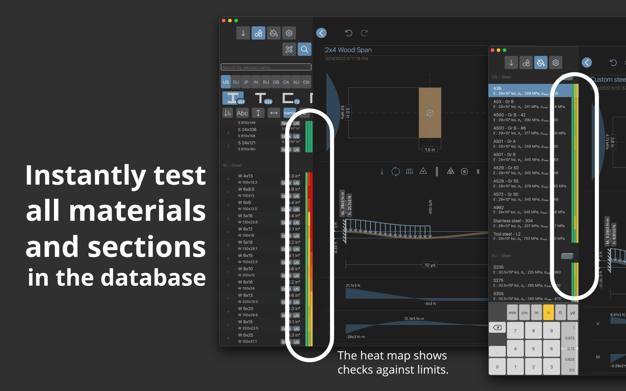Image resolution: width=626 pixels, height=391 pixels.
Task: Select GB region tab
Action: point(276,82)
